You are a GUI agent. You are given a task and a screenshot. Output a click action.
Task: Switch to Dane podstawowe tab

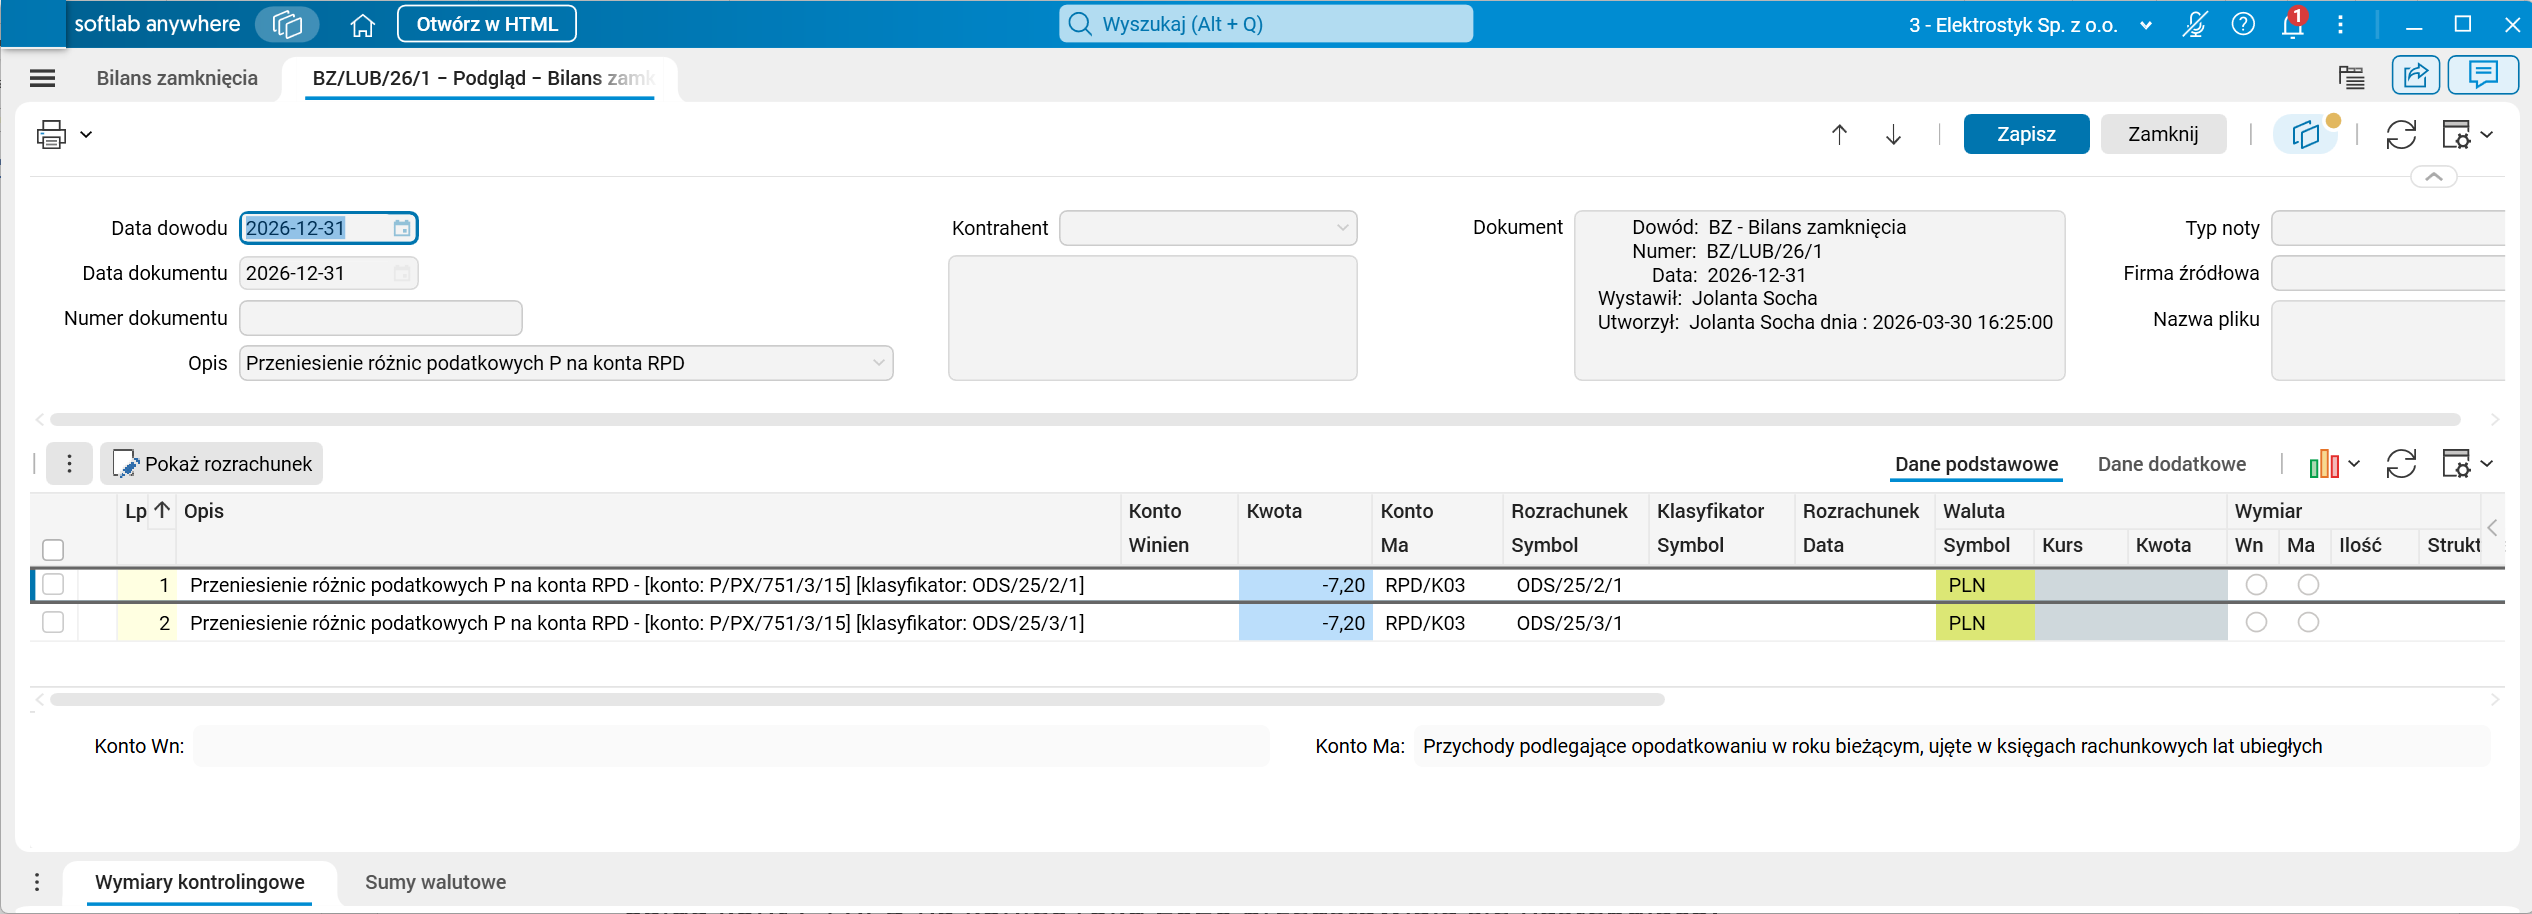tap(1976, 464)
